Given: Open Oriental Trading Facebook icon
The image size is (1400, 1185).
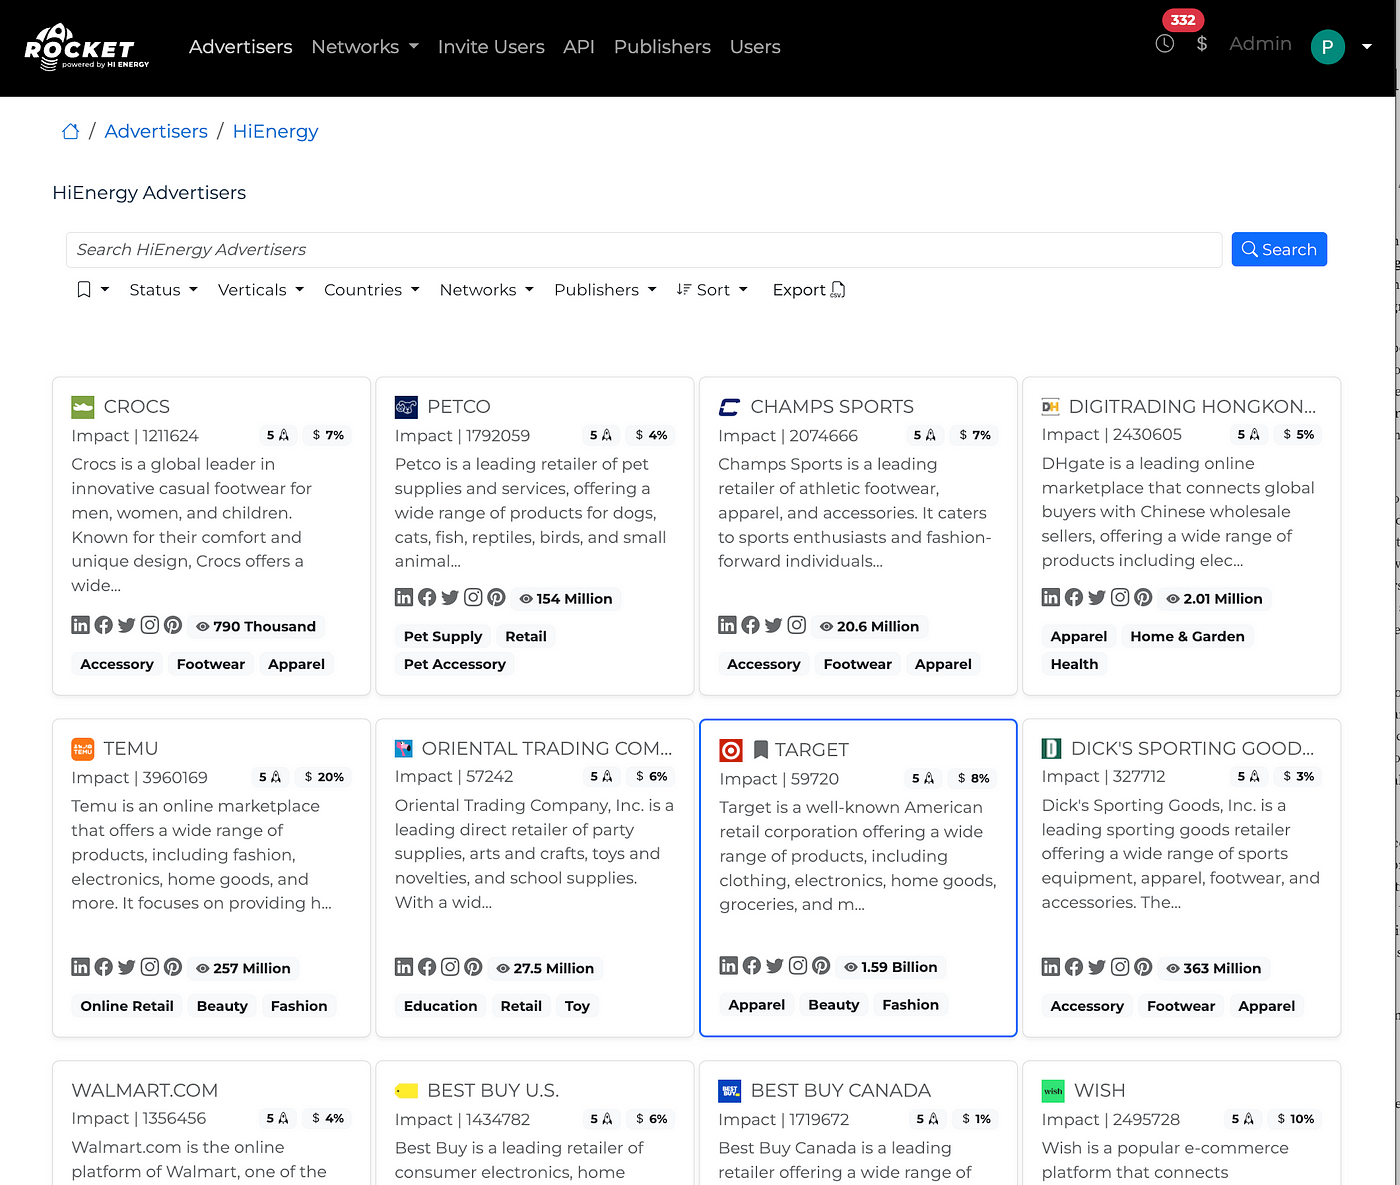Looking at the screenshot, I should click(427, 967).
